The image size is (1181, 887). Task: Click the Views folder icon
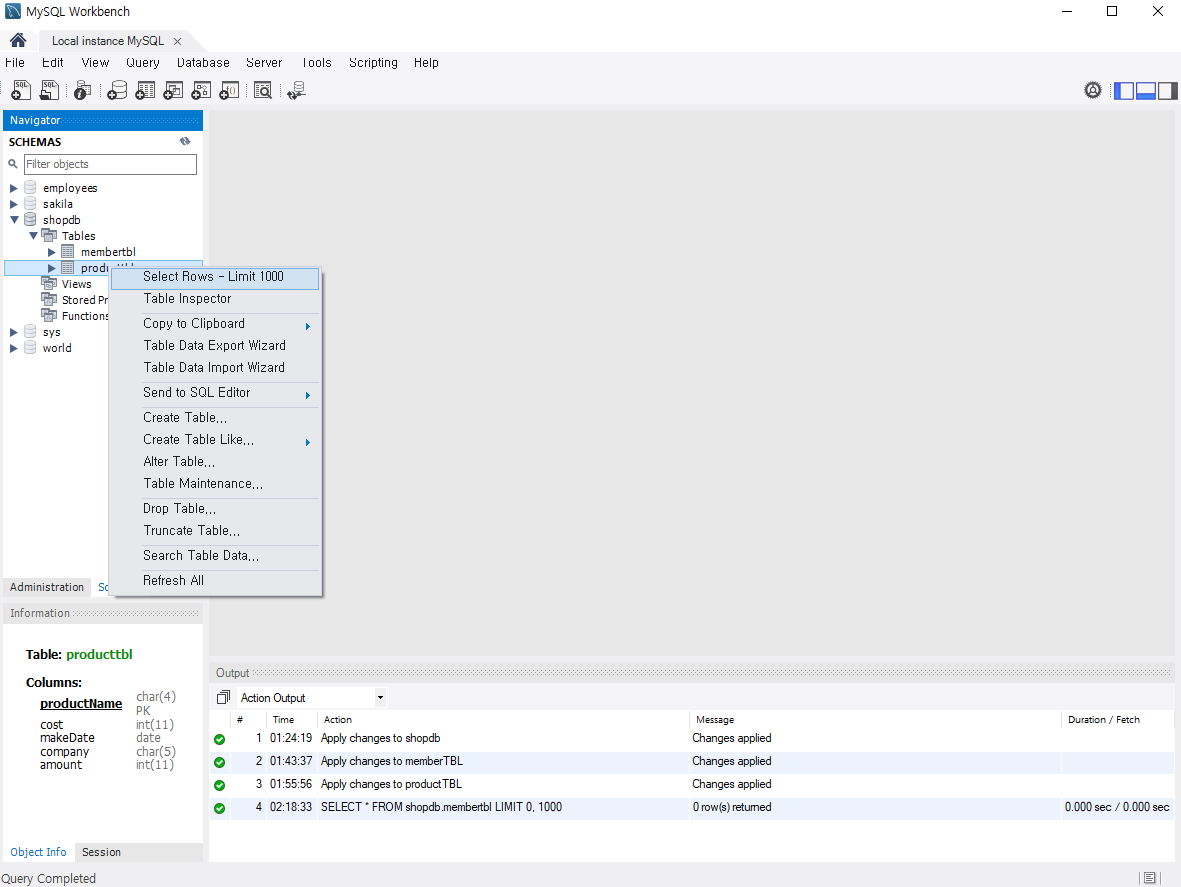[x=49, y=284]
